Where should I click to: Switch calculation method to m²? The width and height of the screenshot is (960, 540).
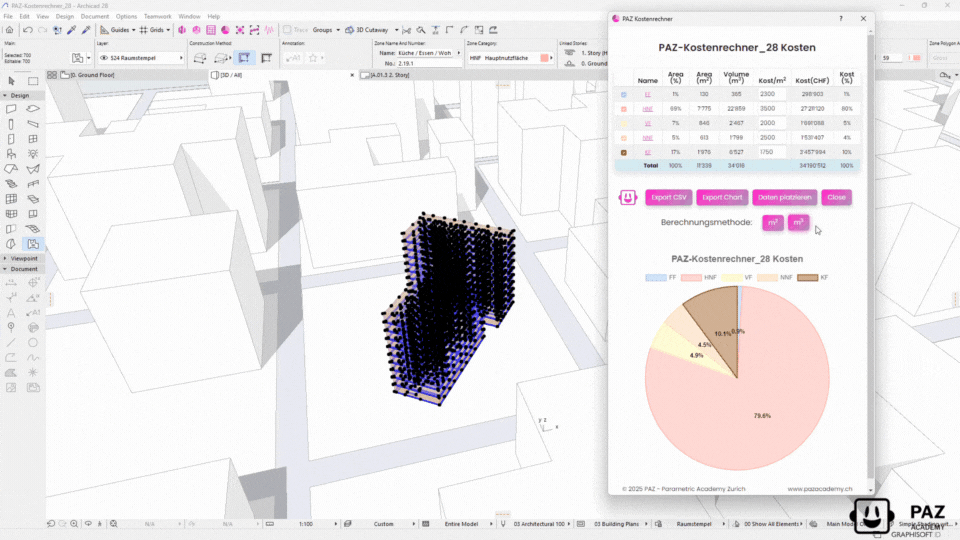[x=773, y=223]
